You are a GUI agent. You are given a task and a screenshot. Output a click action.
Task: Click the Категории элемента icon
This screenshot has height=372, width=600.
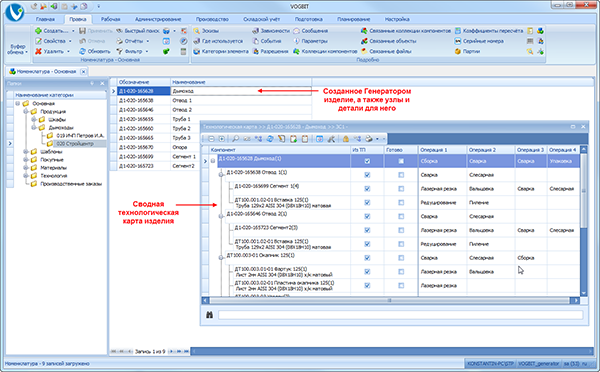coord(197,51)
